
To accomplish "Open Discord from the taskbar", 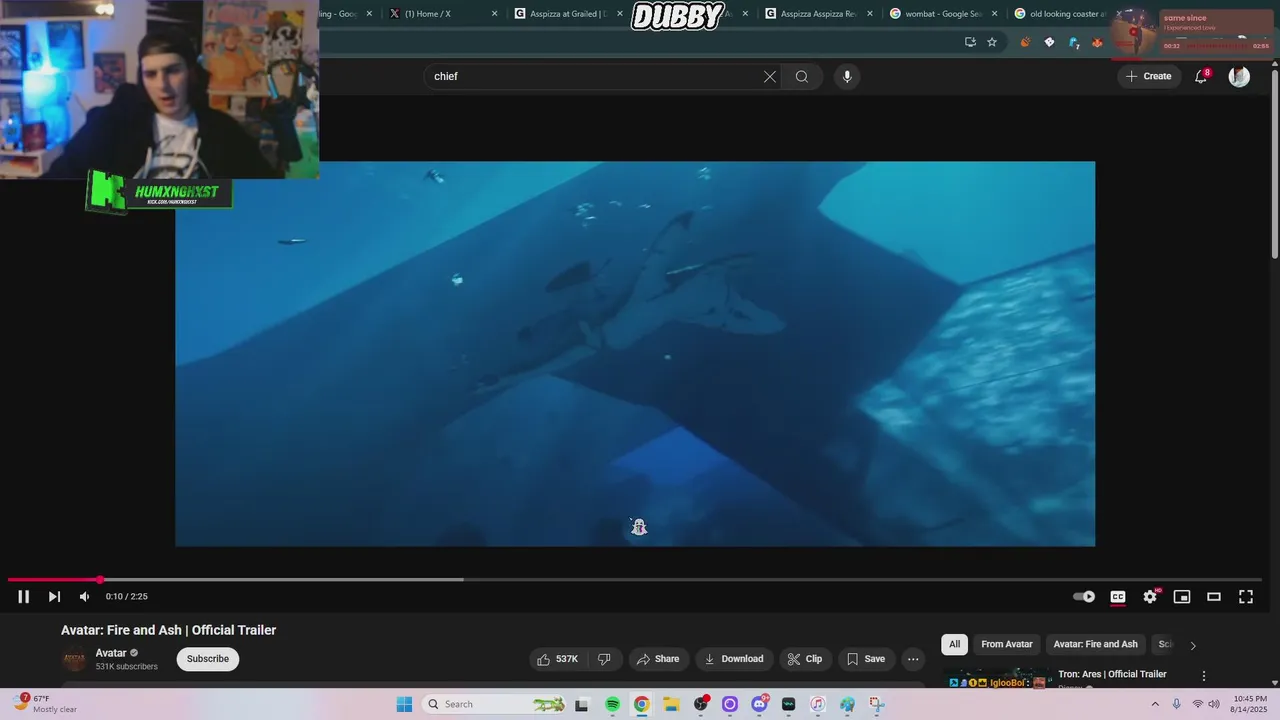I will click(759, 704).
